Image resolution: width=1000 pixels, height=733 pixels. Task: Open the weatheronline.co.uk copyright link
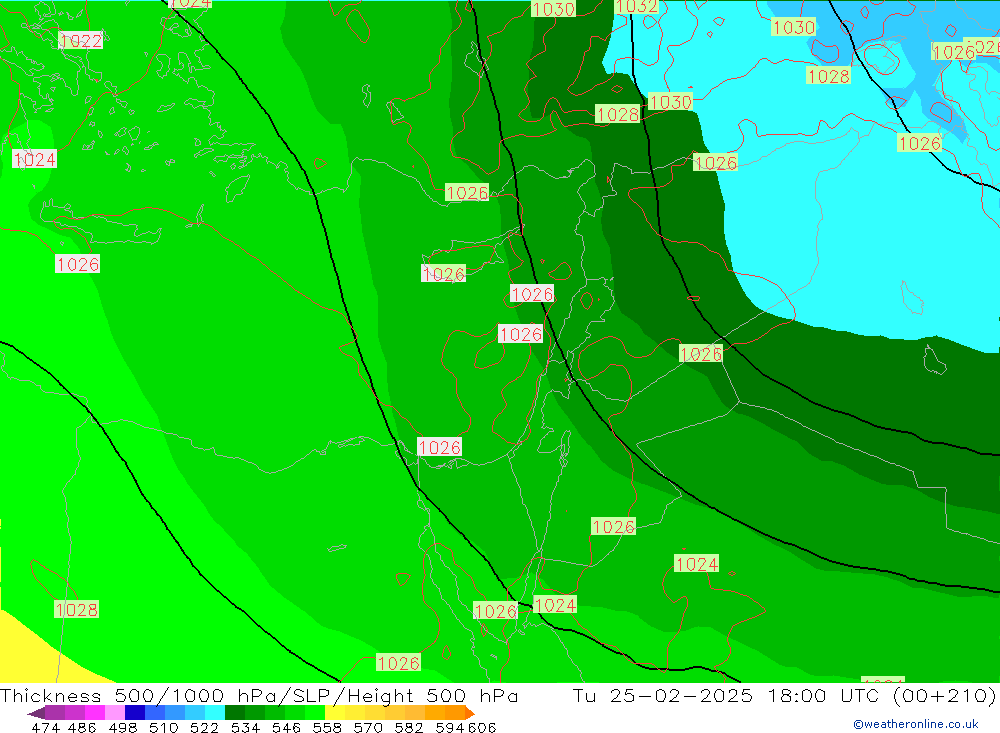[x=916, y=724]
